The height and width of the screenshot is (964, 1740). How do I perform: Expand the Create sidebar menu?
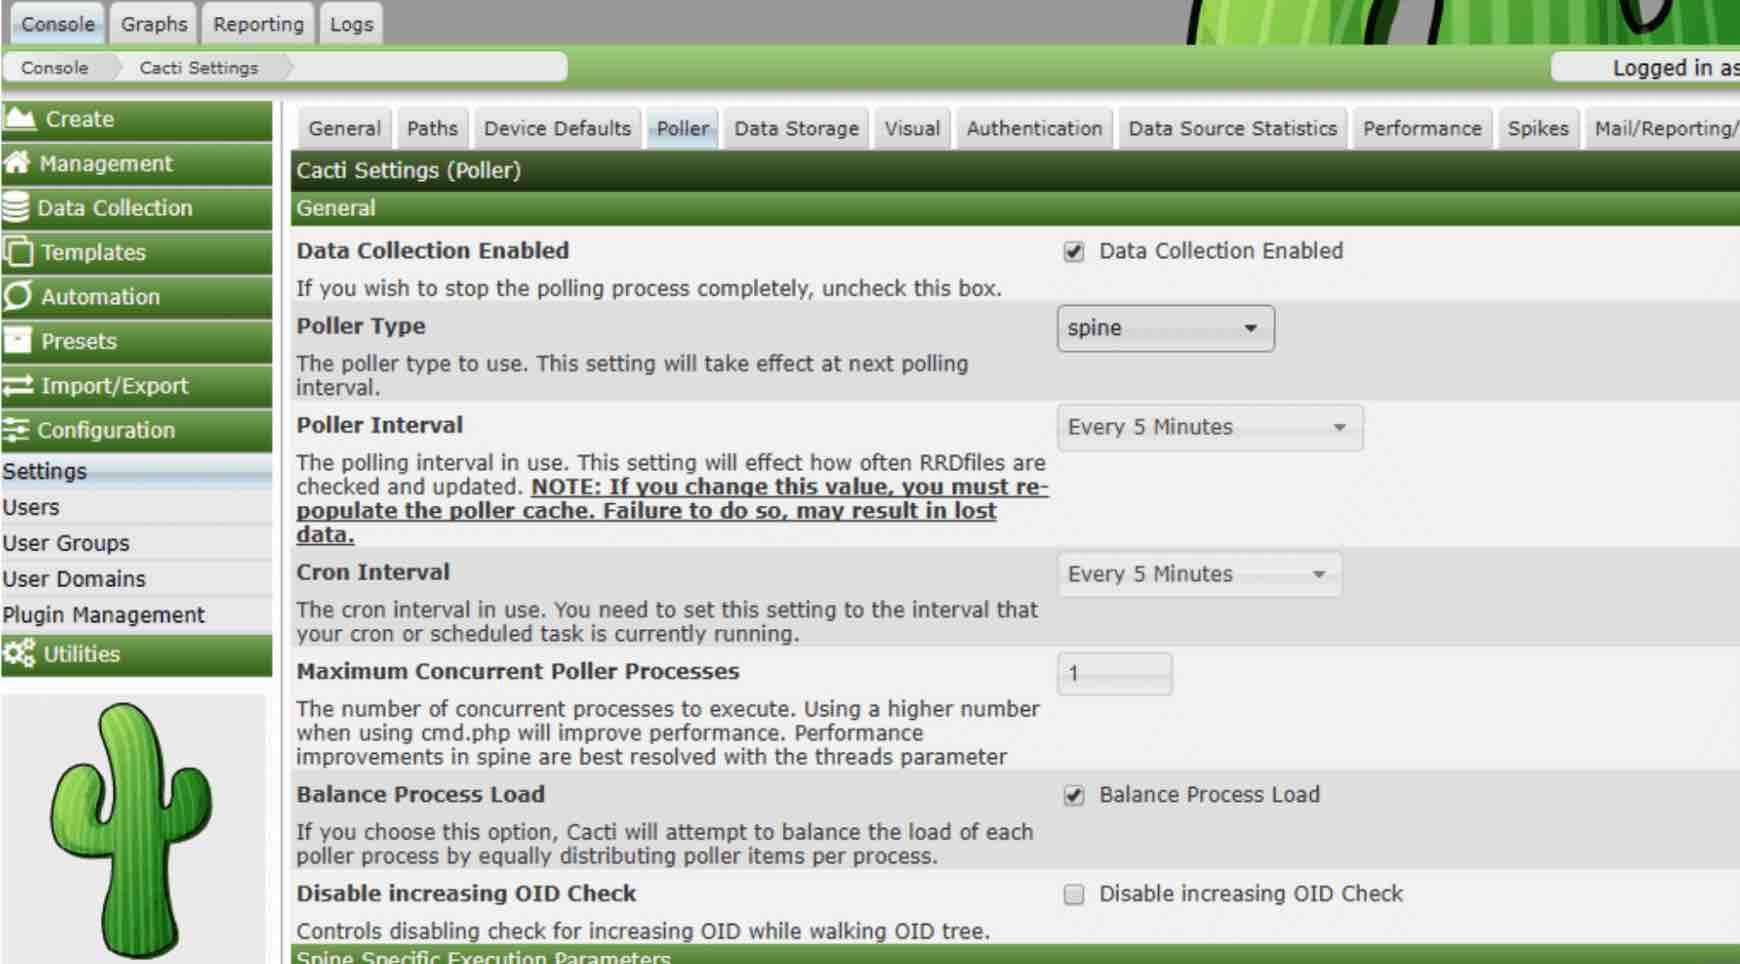(x=136, y=119)
